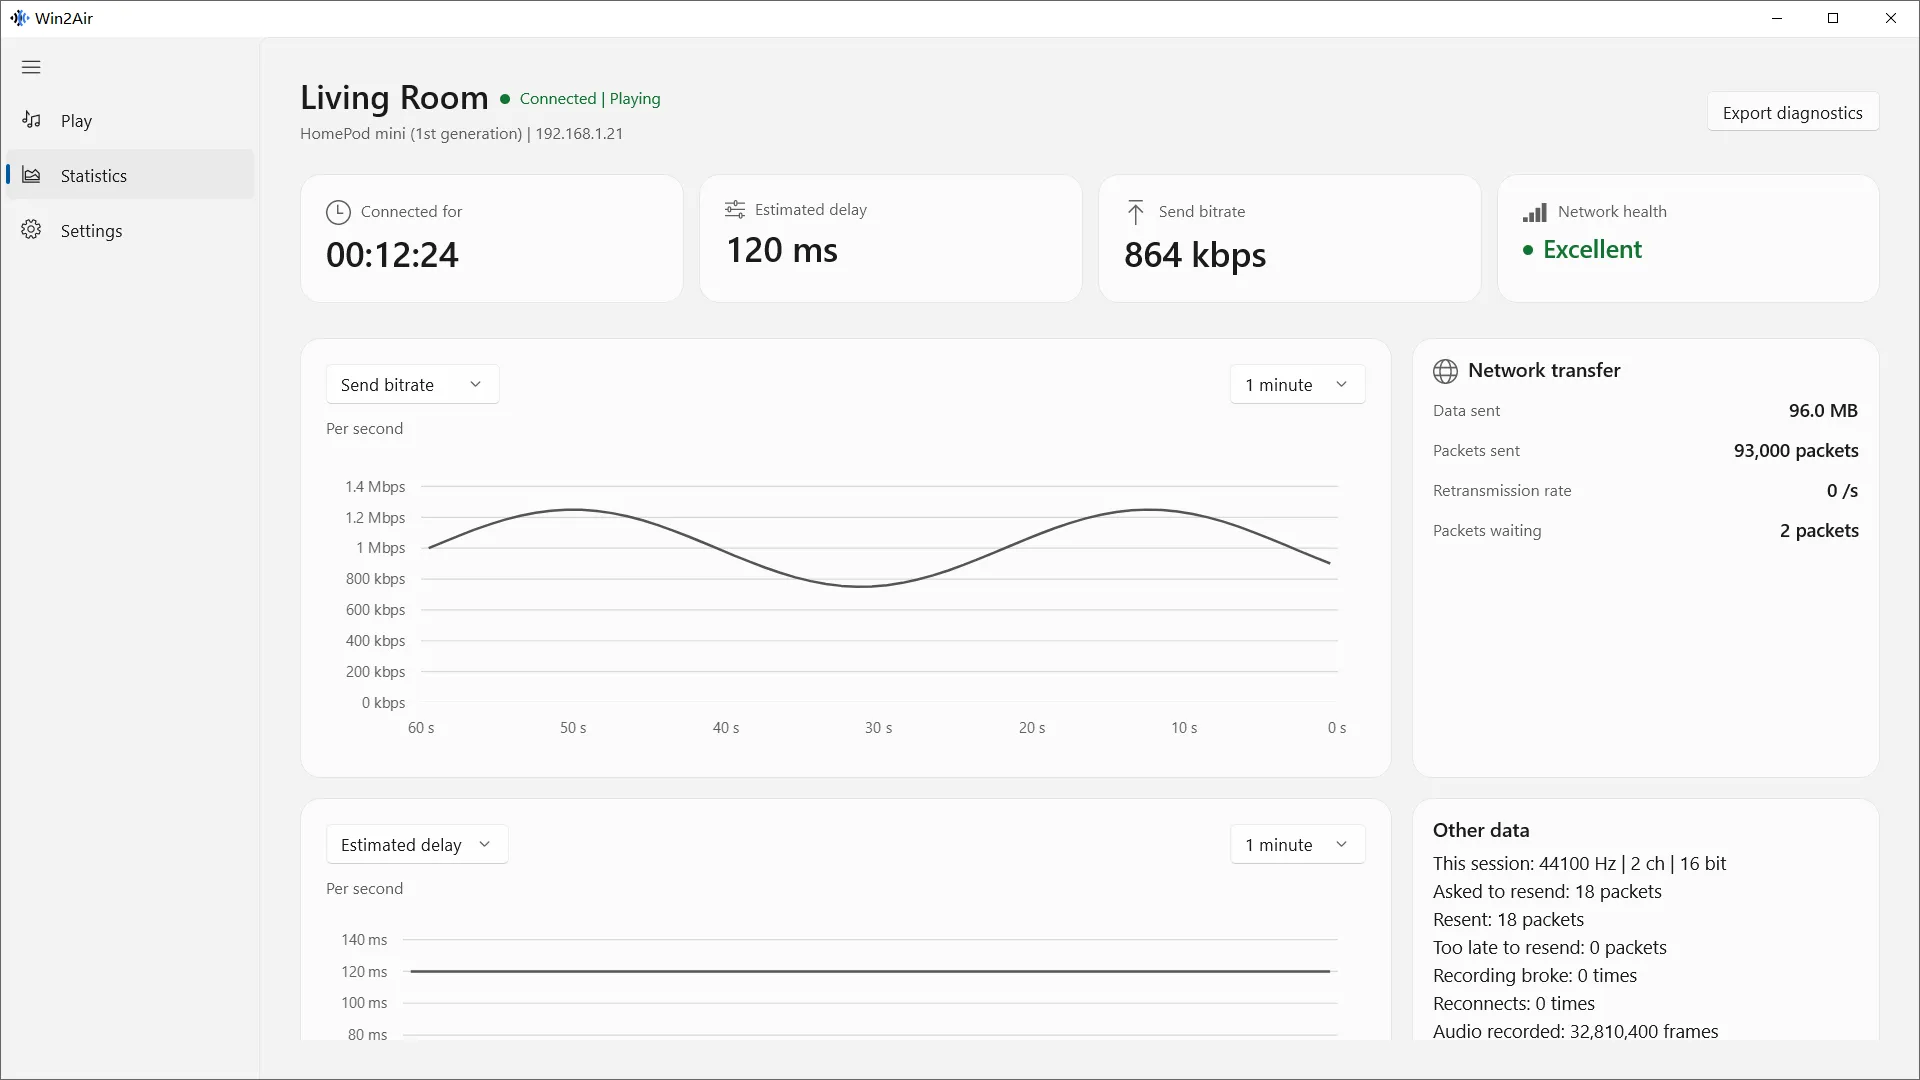Screen dimensions: 1920x1080
Task: Click the Too late to resend line
Action: [1550, 947]
